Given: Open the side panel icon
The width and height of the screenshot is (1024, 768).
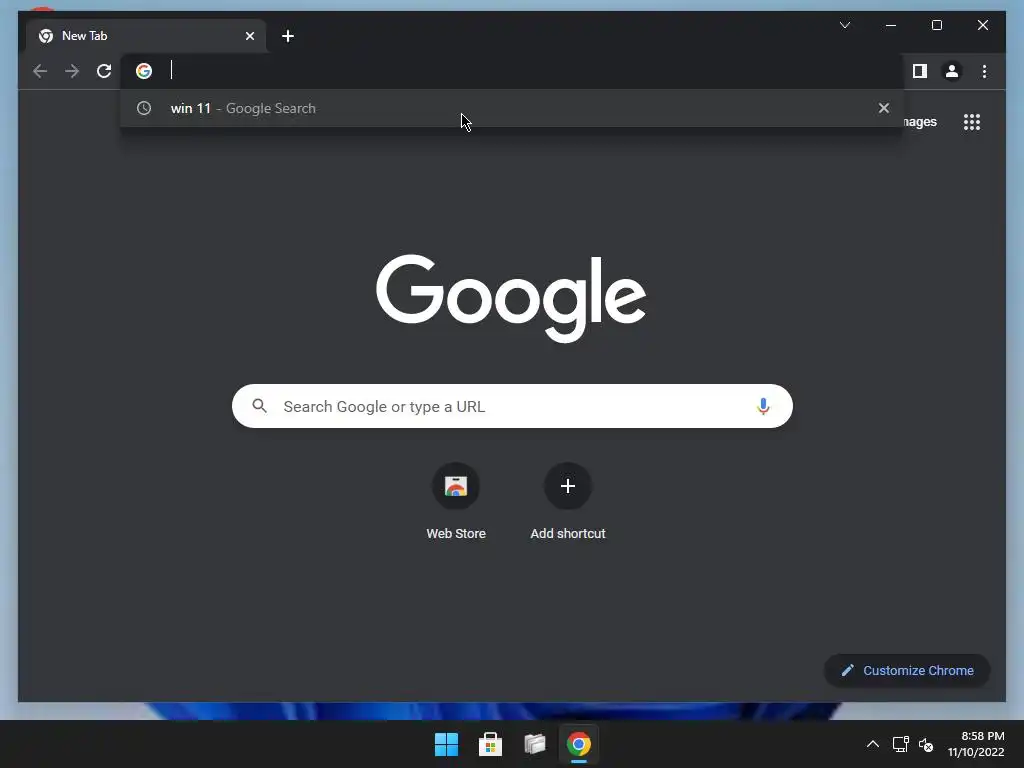Looking at the screenshot, I should click(x=920, y=71).
